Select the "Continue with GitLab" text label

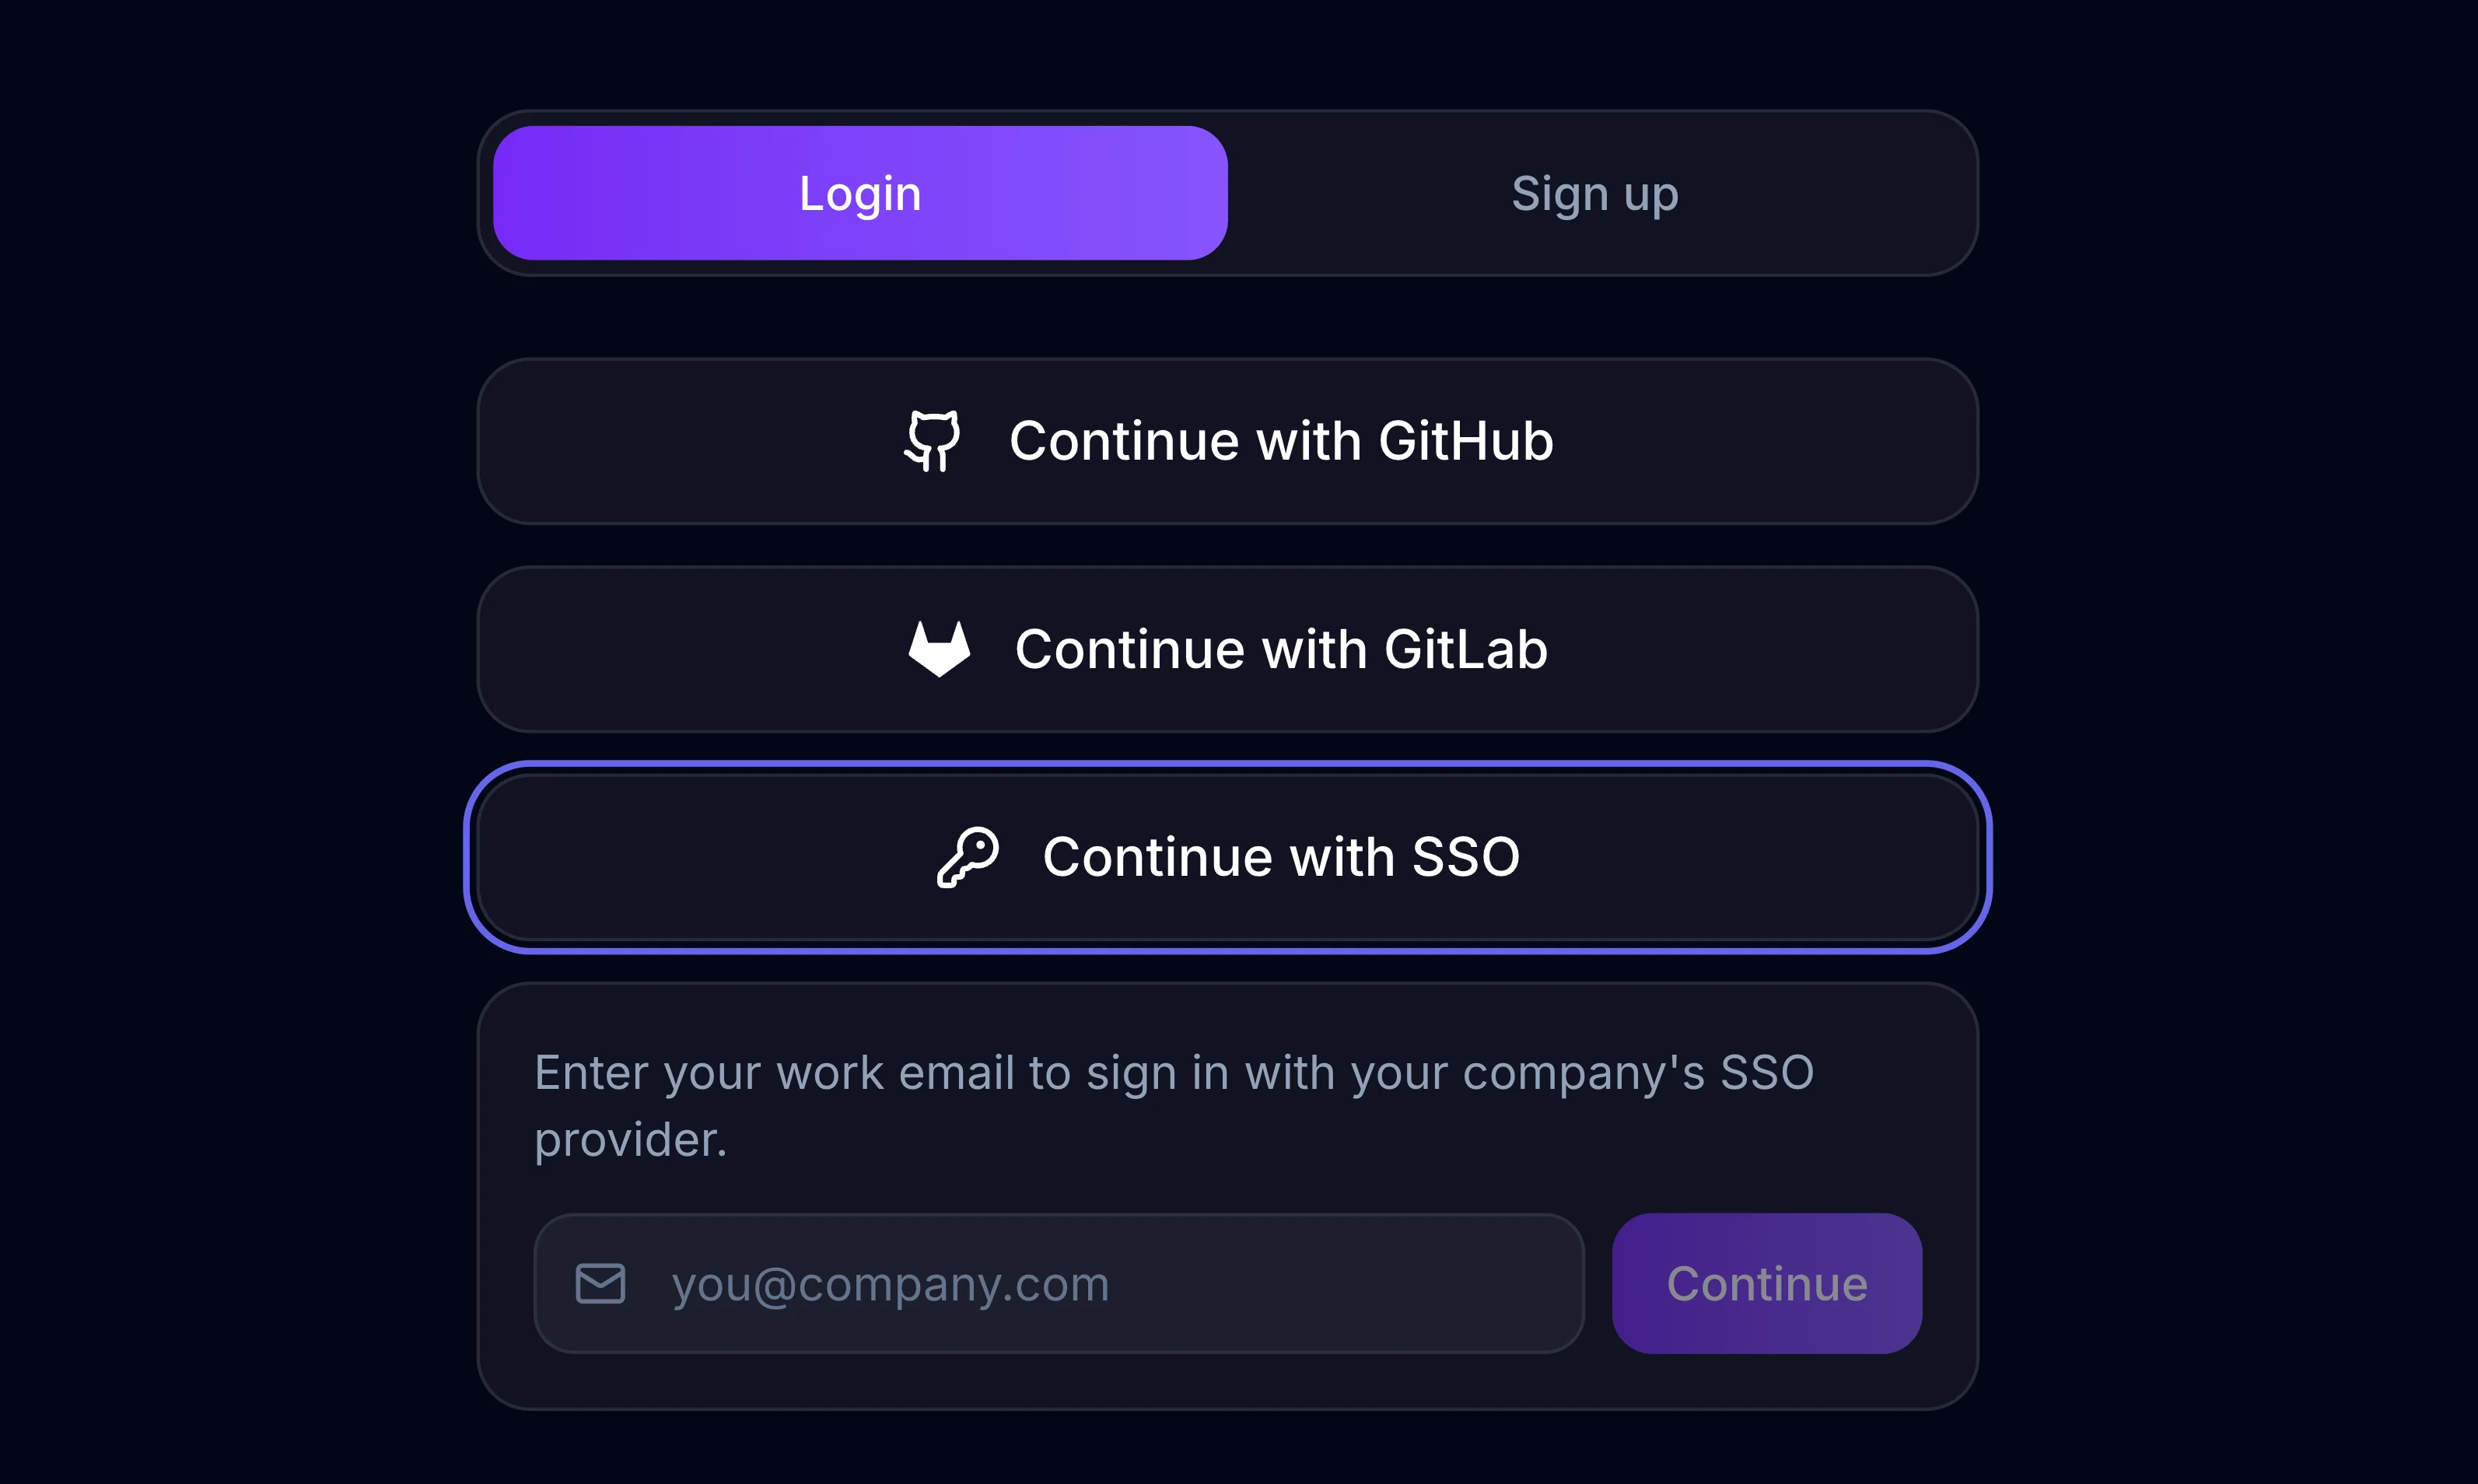click(x=1281, y=649)
